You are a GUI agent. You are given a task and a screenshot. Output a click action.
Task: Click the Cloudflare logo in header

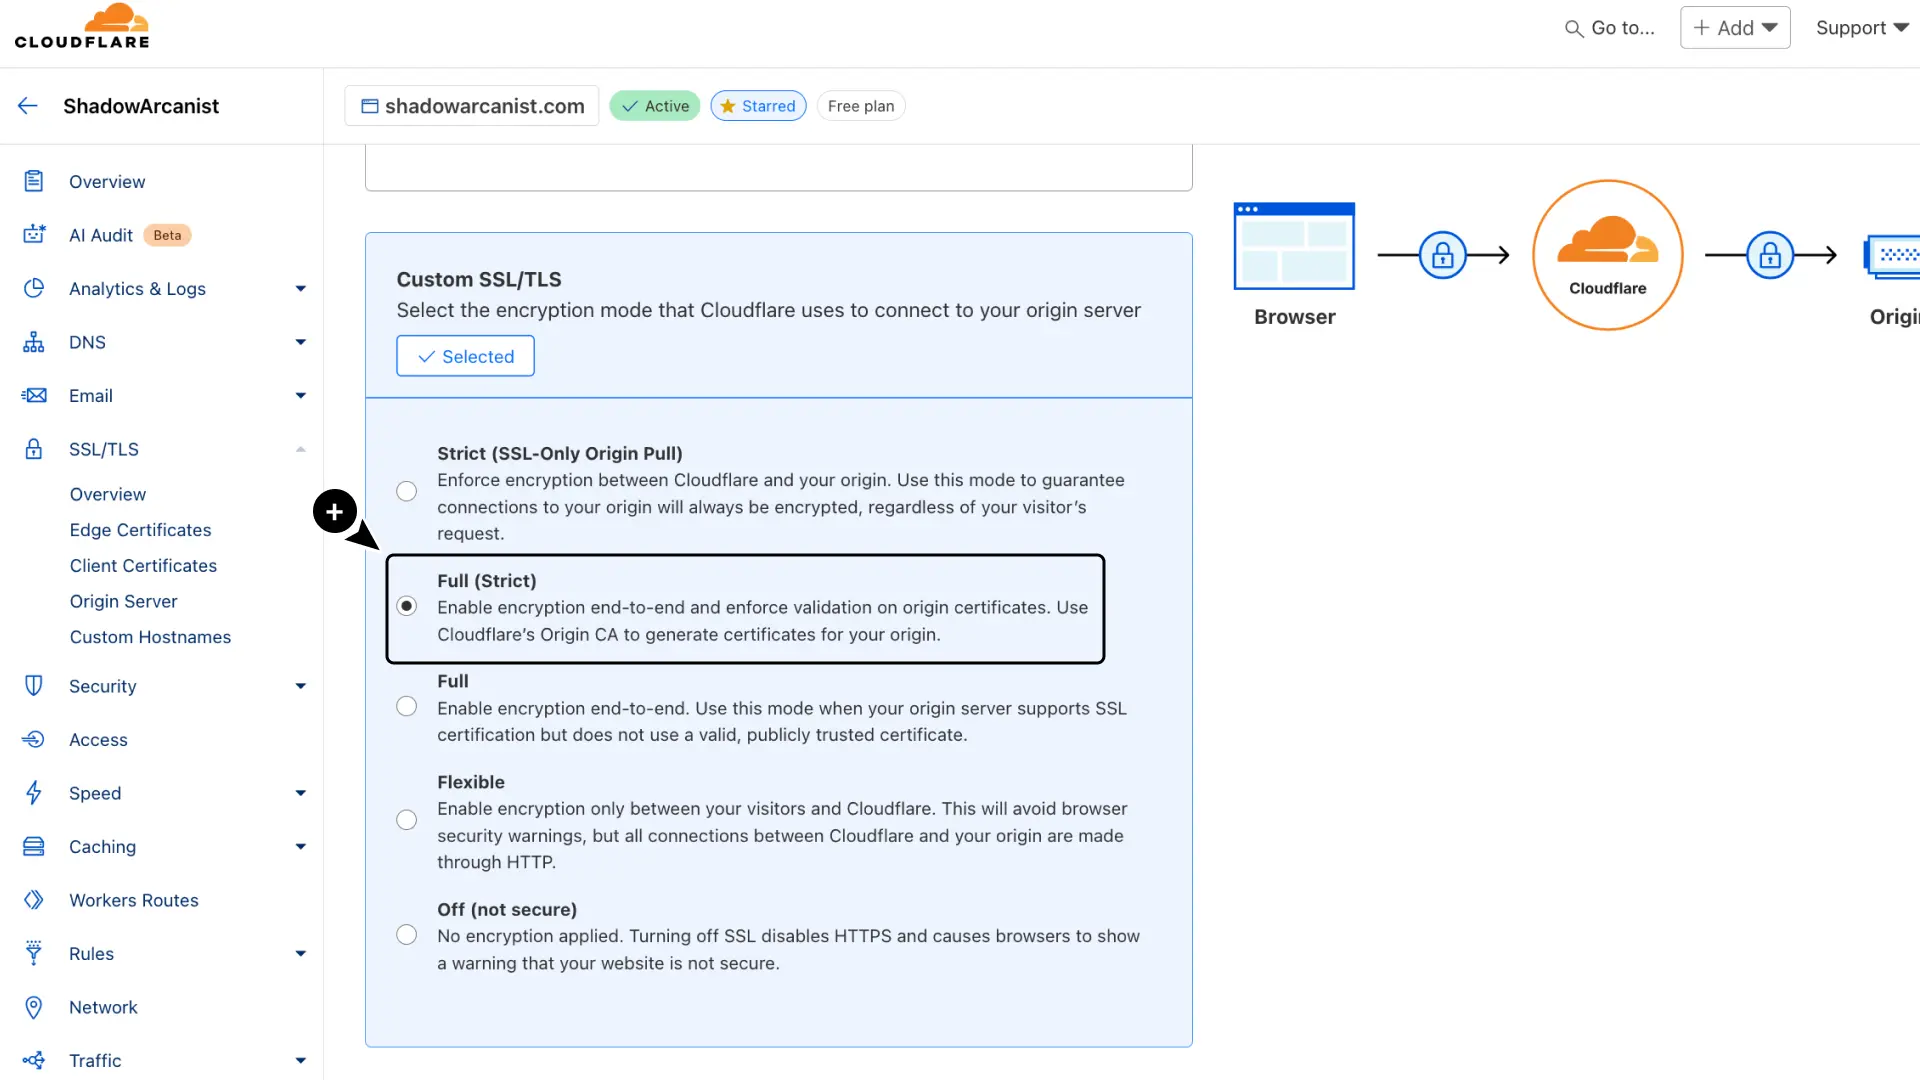(82, 27)
